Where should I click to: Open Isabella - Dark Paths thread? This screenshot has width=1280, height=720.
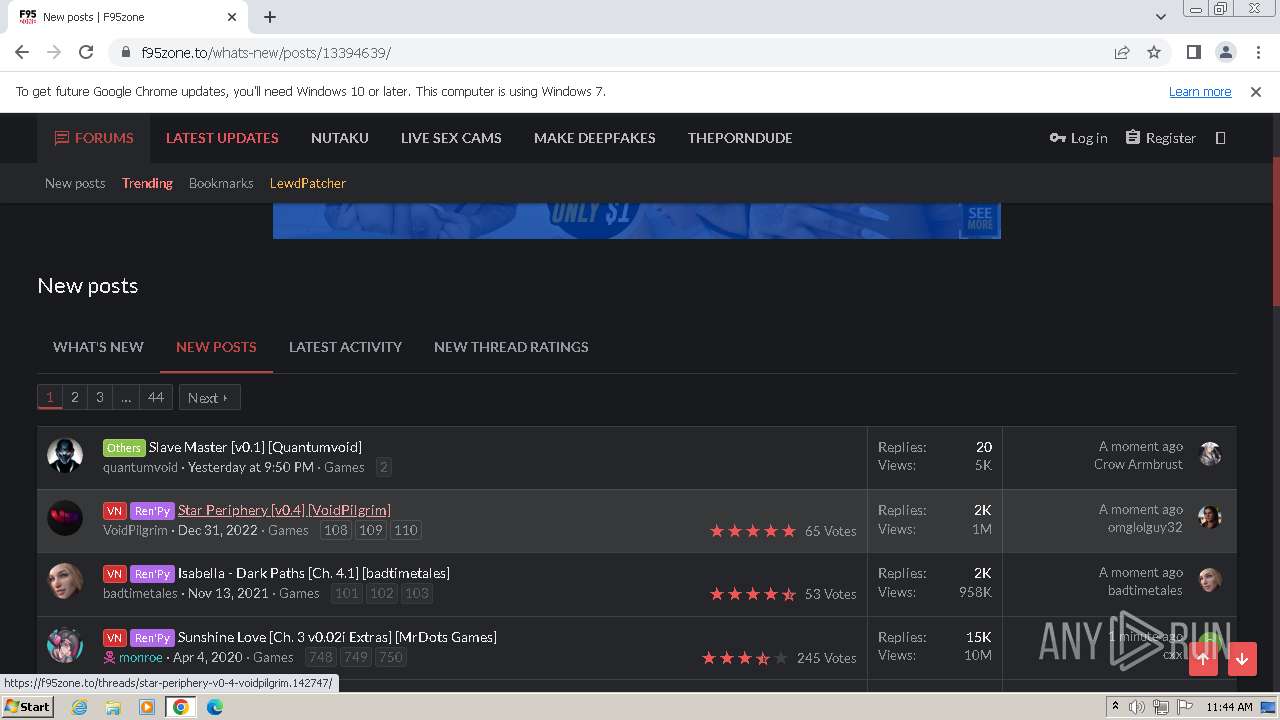314,573
